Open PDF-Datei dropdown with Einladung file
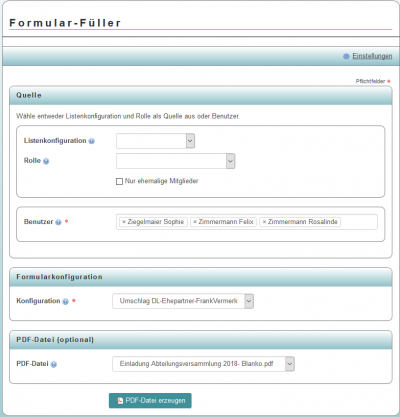The height and width of the screenshot is (417, 400). [203, 364]
